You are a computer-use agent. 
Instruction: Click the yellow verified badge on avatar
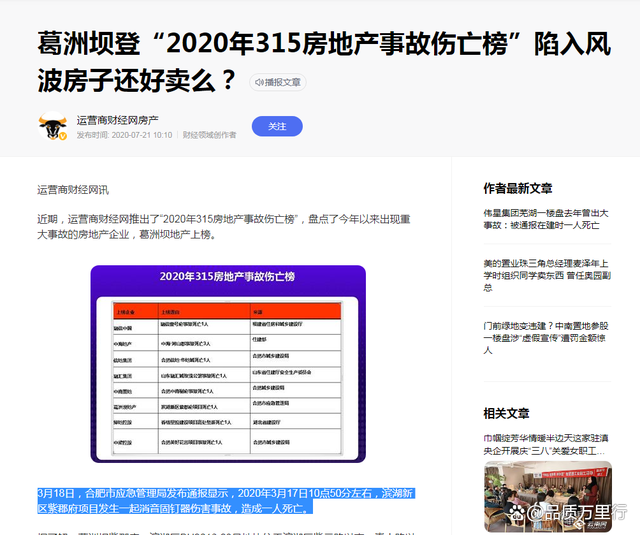pyautogui.click(x=62, y=136)
